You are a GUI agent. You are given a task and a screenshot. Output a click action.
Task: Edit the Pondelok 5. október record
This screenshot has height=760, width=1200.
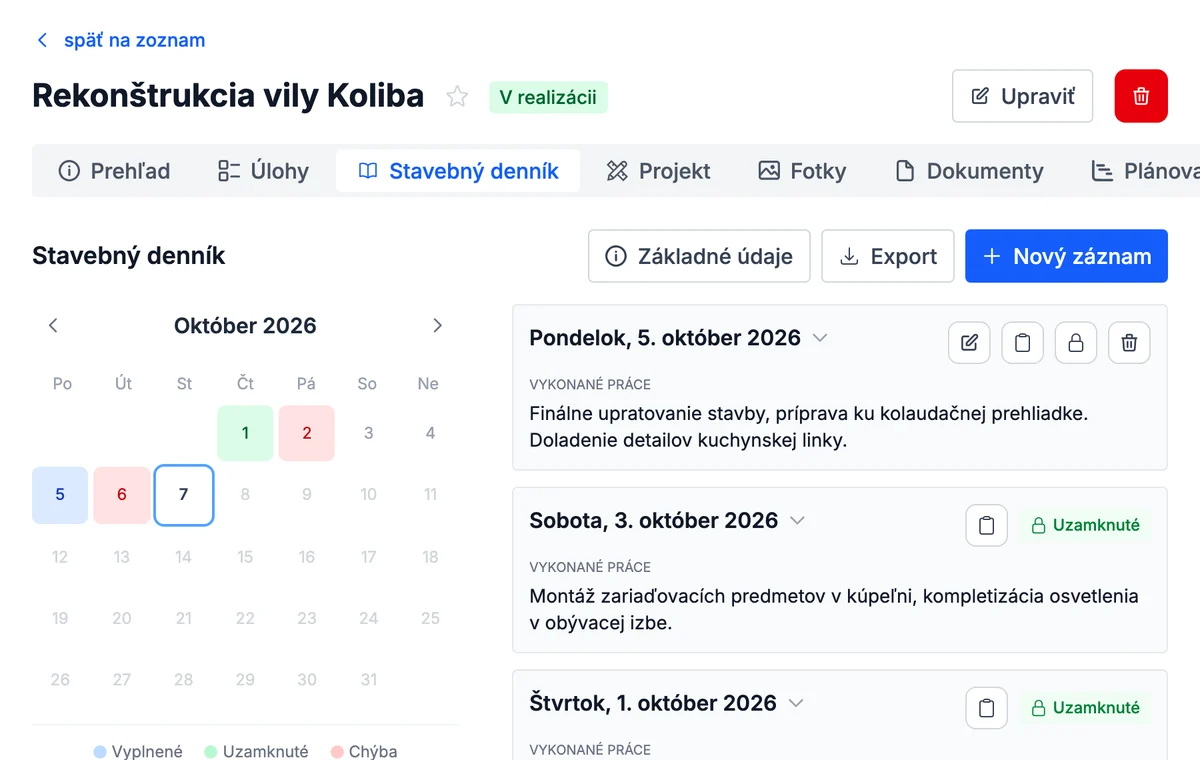969,343
